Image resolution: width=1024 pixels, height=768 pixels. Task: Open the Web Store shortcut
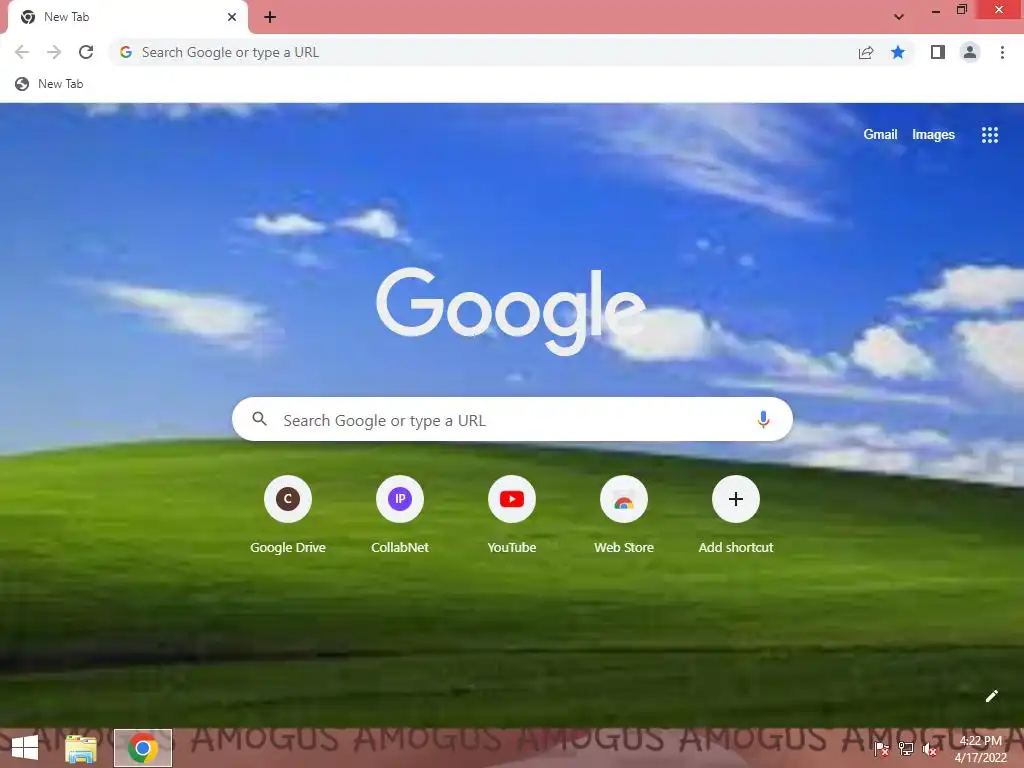point(624,515)
